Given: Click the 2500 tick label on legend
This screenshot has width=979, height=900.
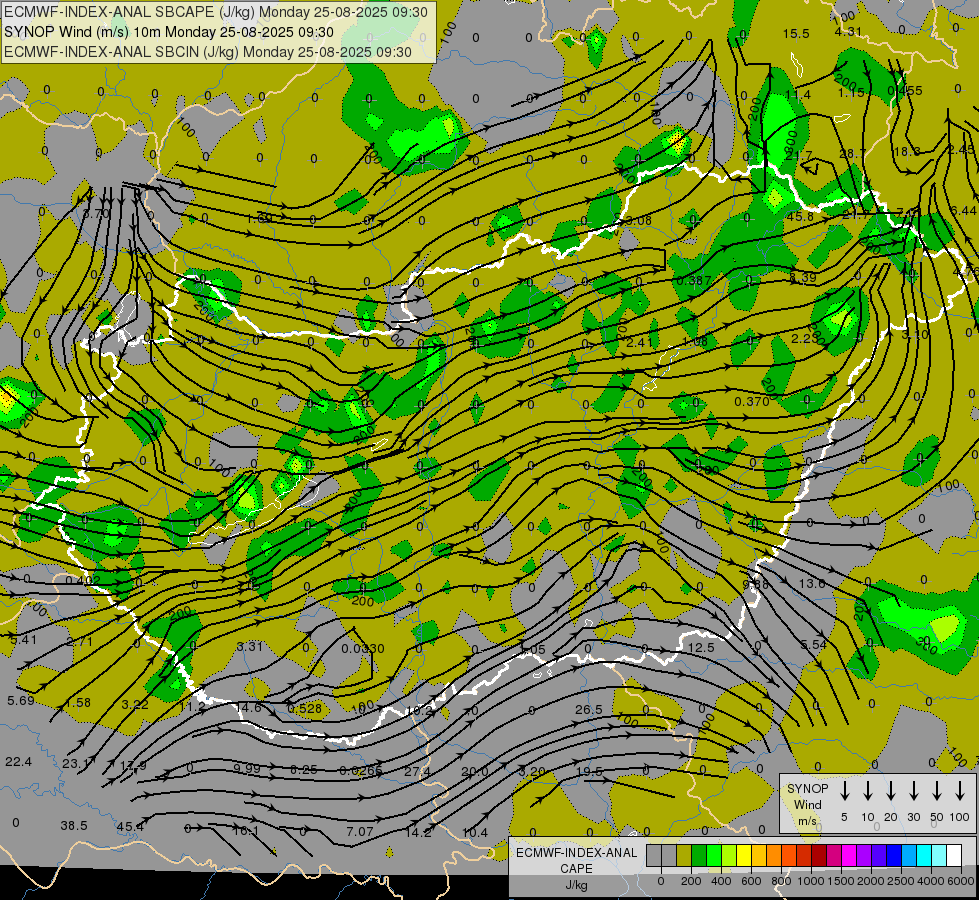Looking at the screenshot, I should [x=901, y=881].
